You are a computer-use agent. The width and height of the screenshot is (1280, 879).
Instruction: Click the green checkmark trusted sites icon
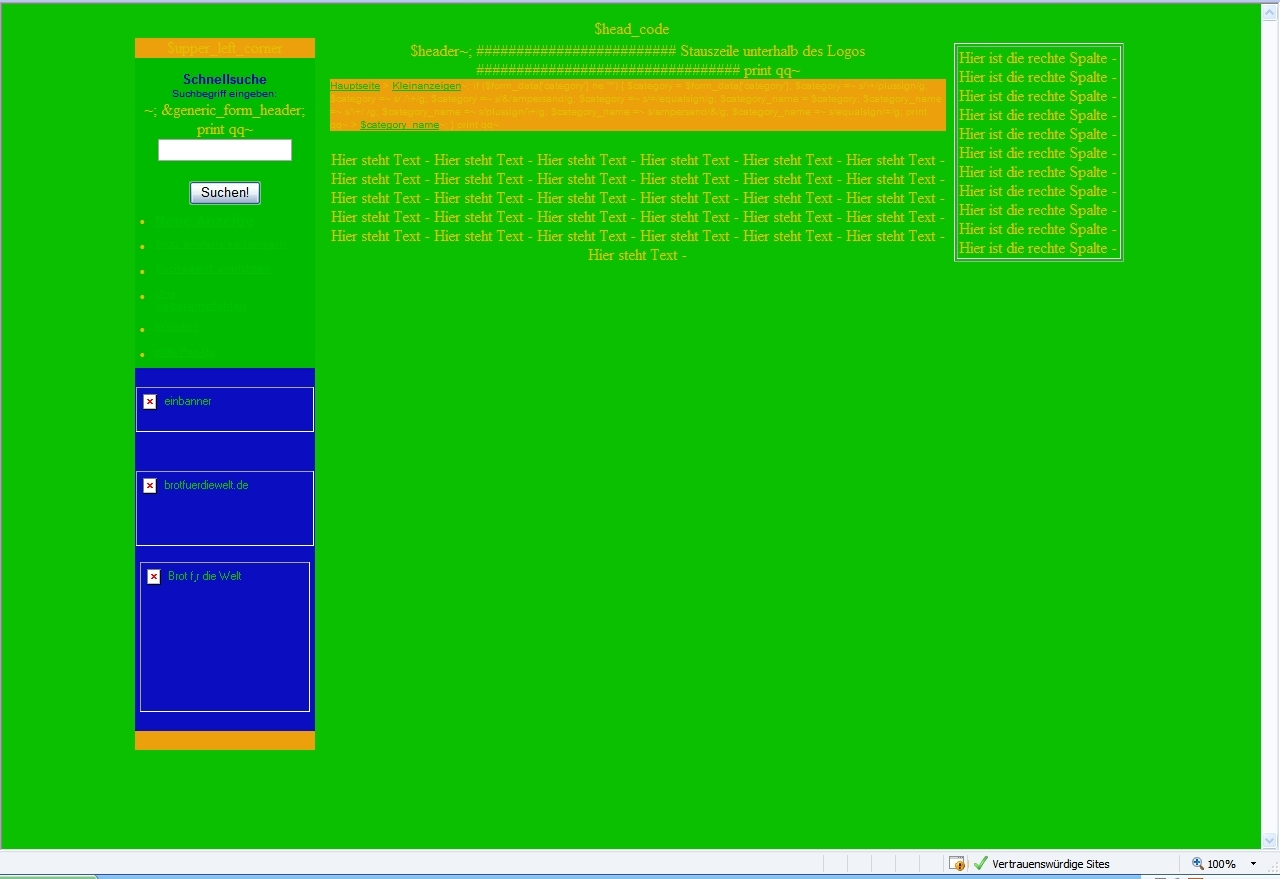(981, 864)
